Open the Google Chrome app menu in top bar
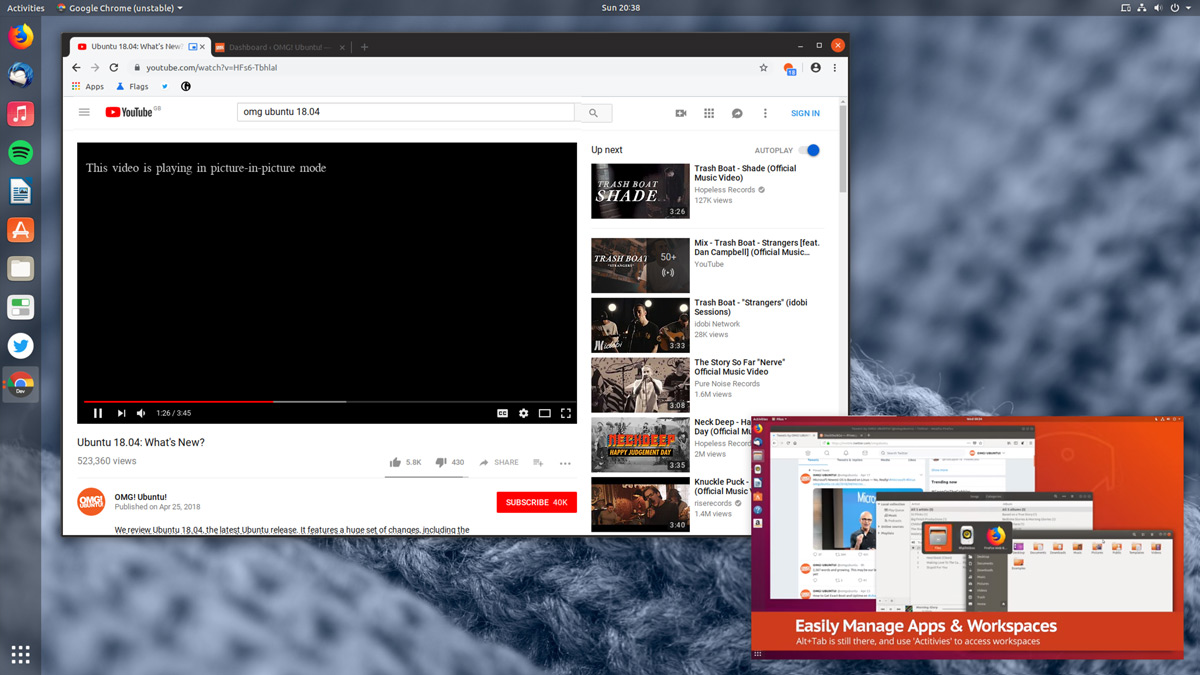The height and width of the screenshot is (675, 1200). coord(120,8)
